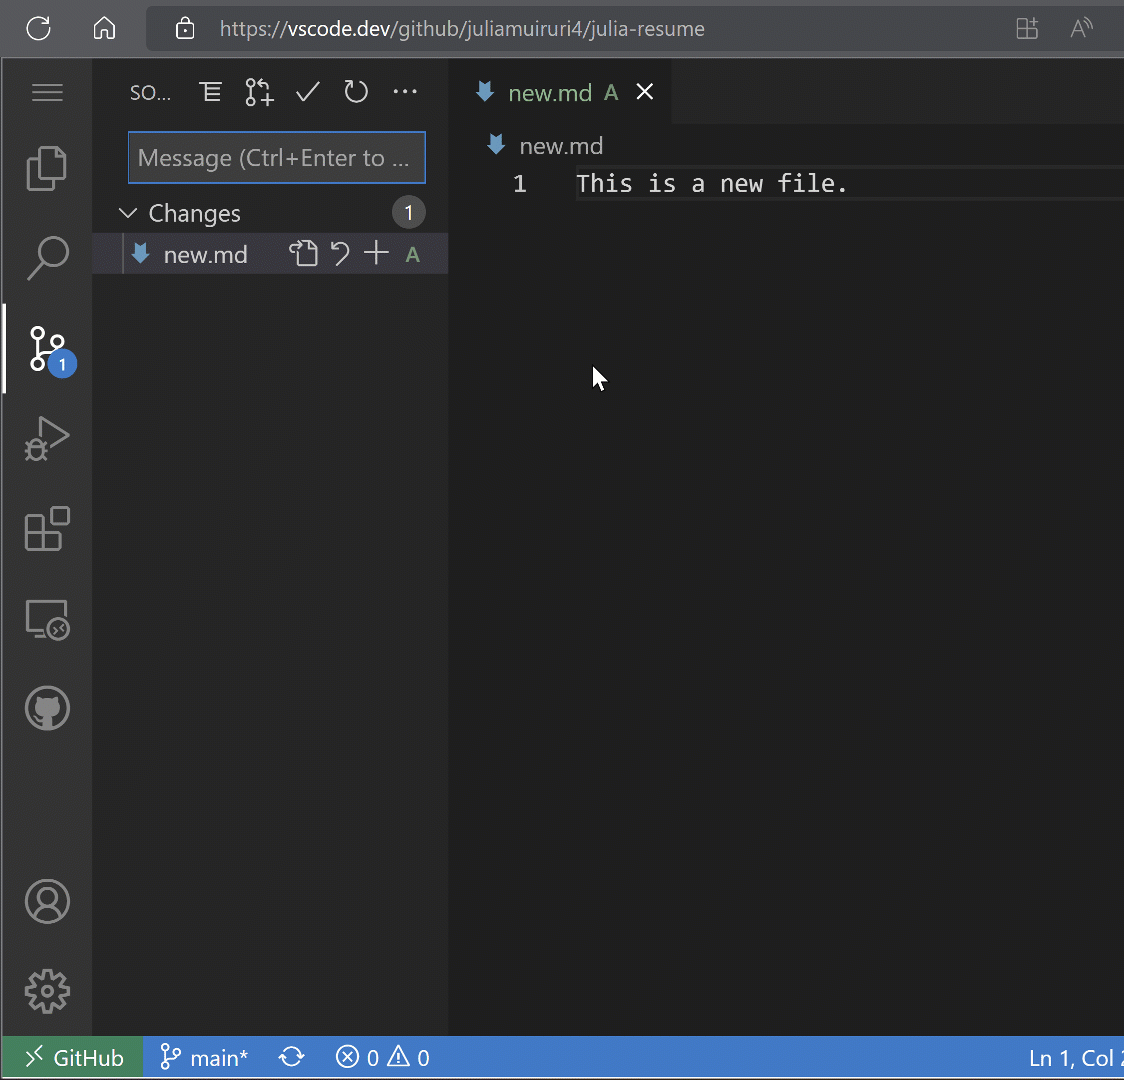This screenshot has width=1124, height=1080.
Task: Open the Extensions view
Action: [x=46, y=529]
